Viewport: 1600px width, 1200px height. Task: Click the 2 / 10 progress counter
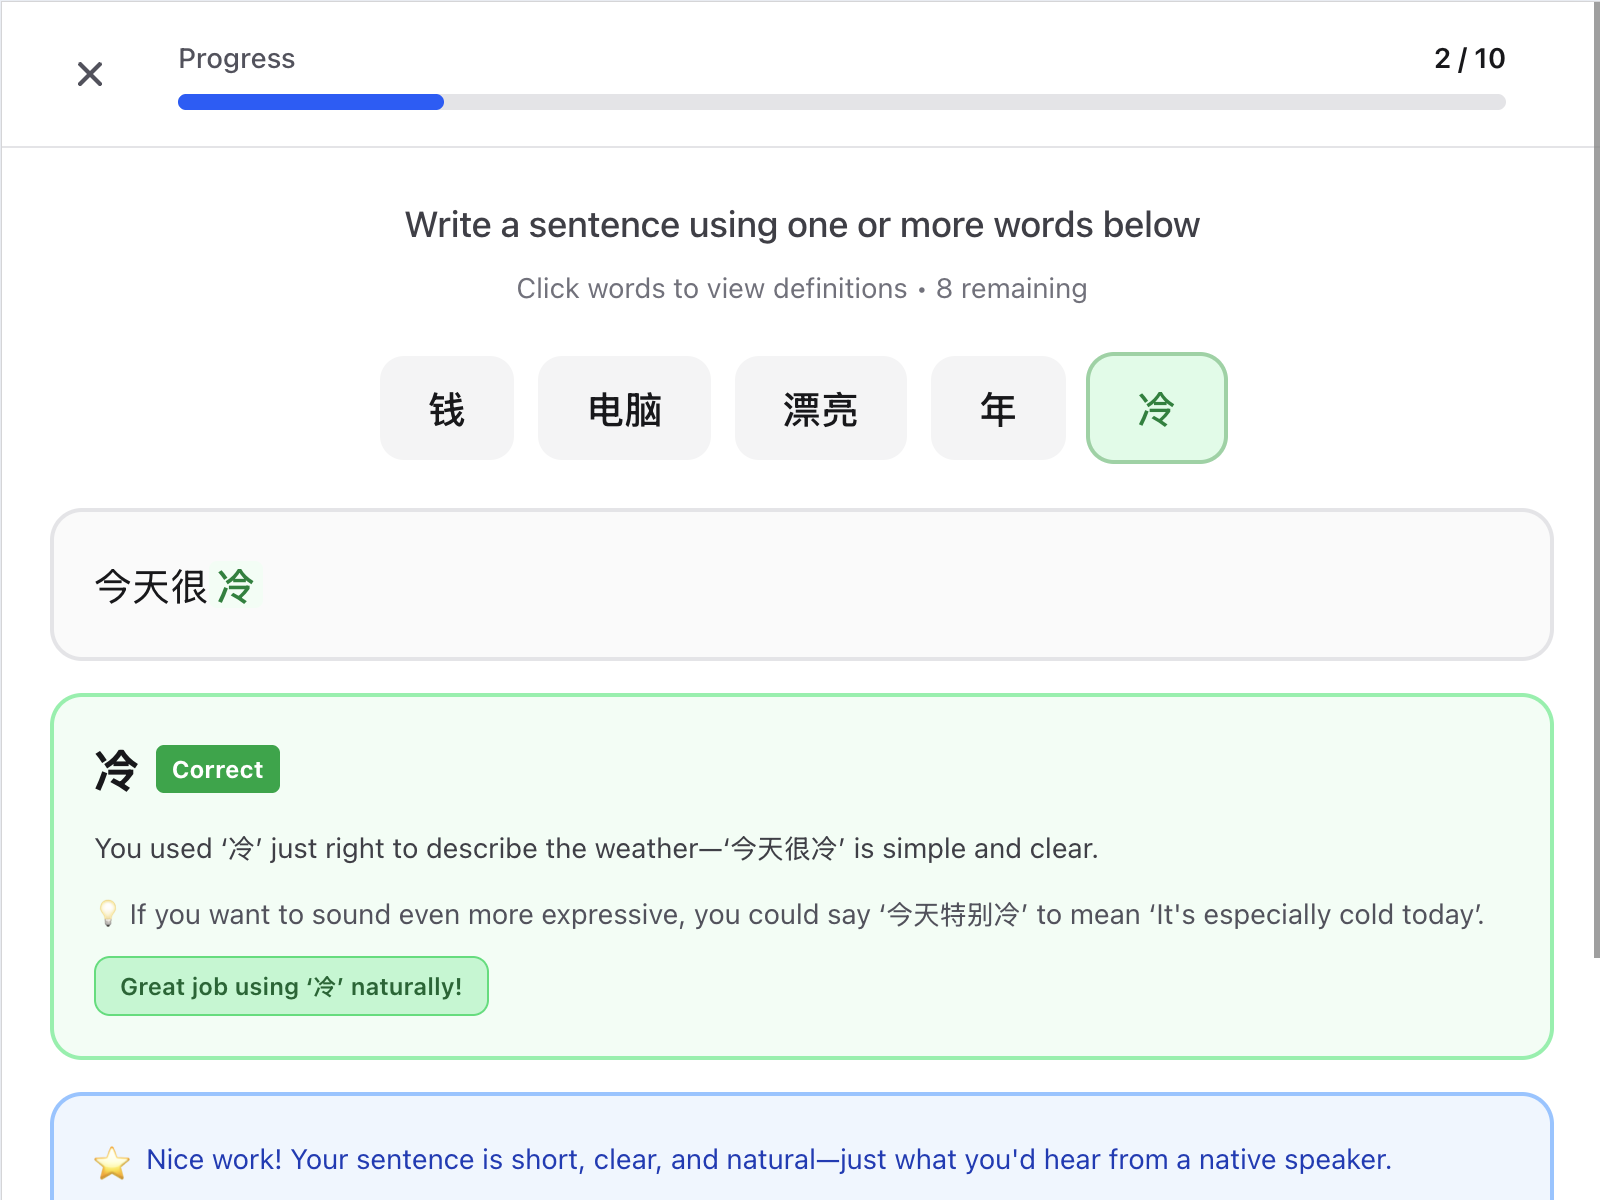pyautogui.click(x=1469, y=59)
